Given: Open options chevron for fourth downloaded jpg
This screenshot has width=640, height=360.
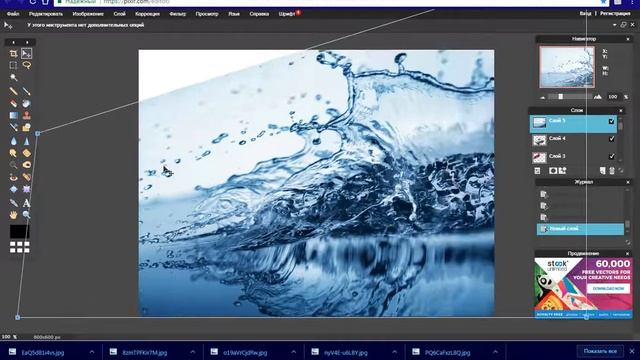Looking at the screenshot, I should pyautogui.click(x=394, y=352).
